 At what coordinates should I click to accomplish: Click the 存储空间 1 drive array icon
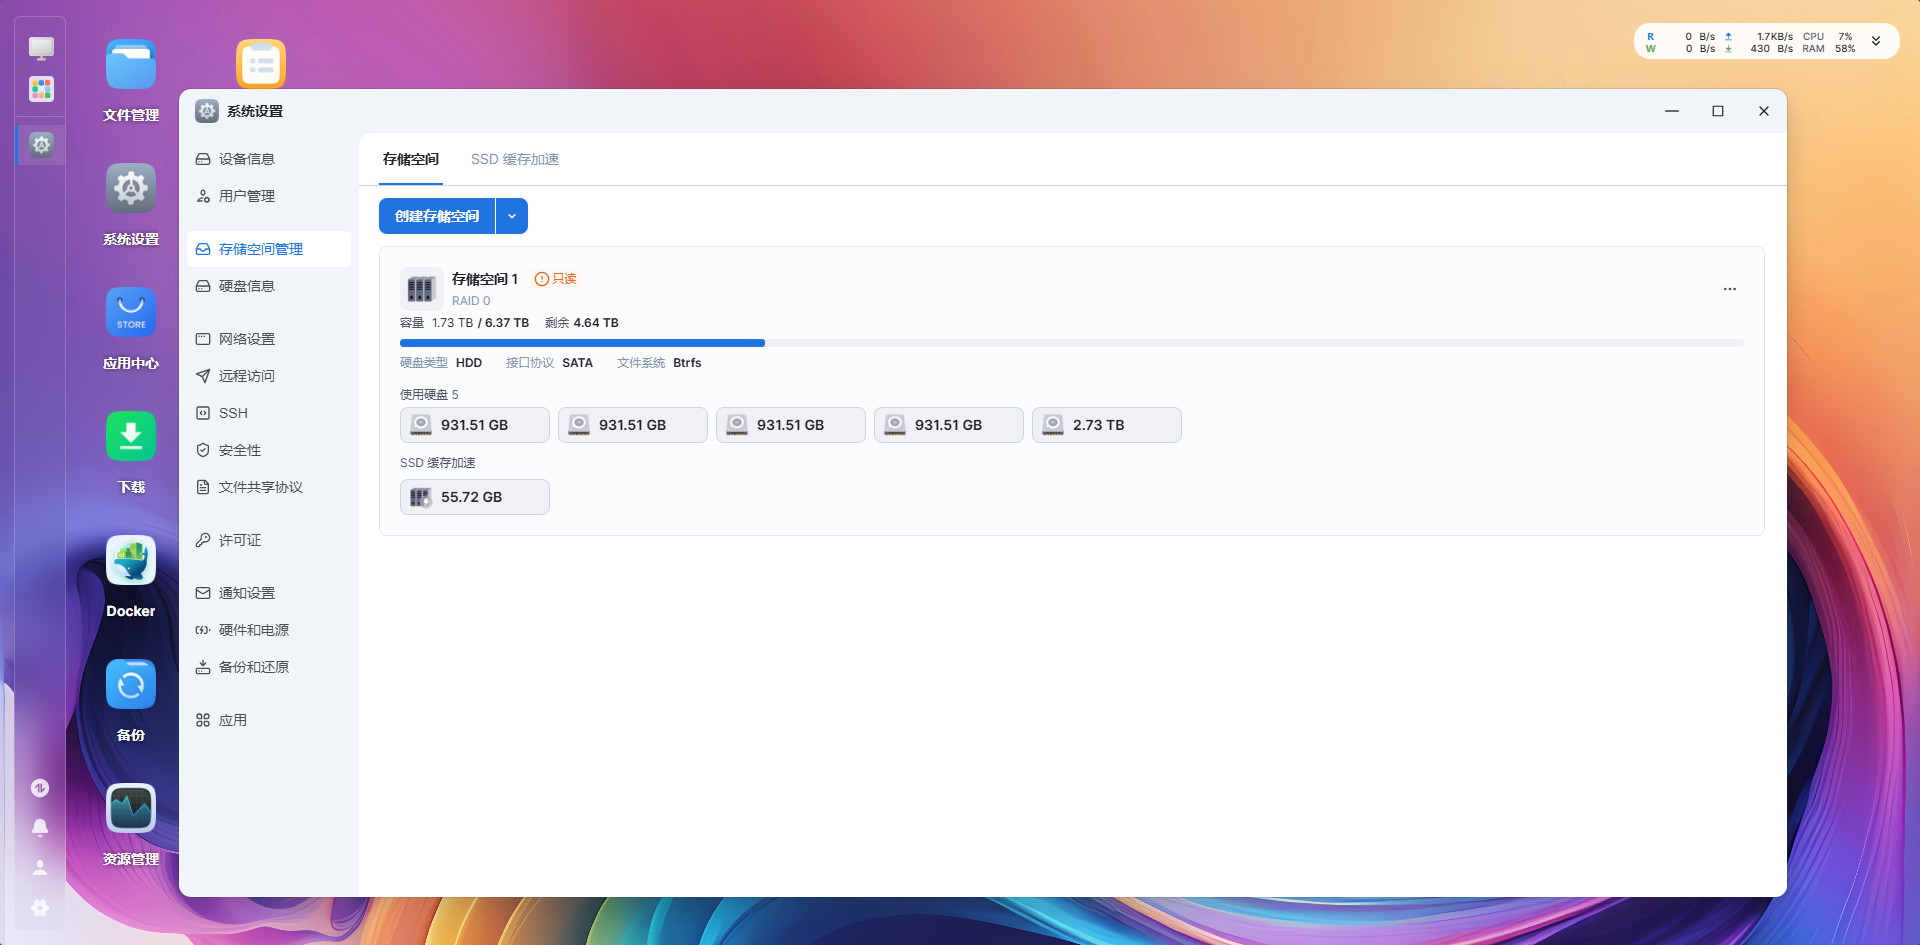421,289
